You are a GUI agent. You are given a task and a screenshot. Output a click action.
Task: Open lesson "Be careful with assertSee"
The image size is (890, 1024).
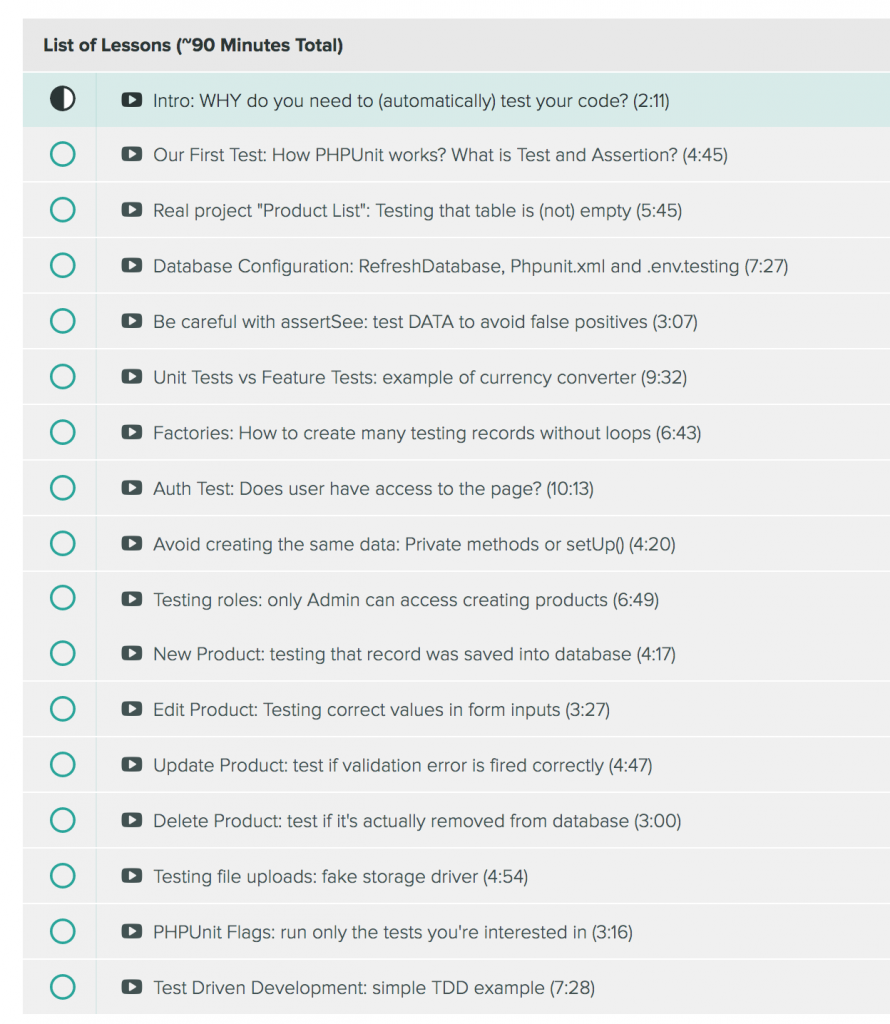pos(425,322)
